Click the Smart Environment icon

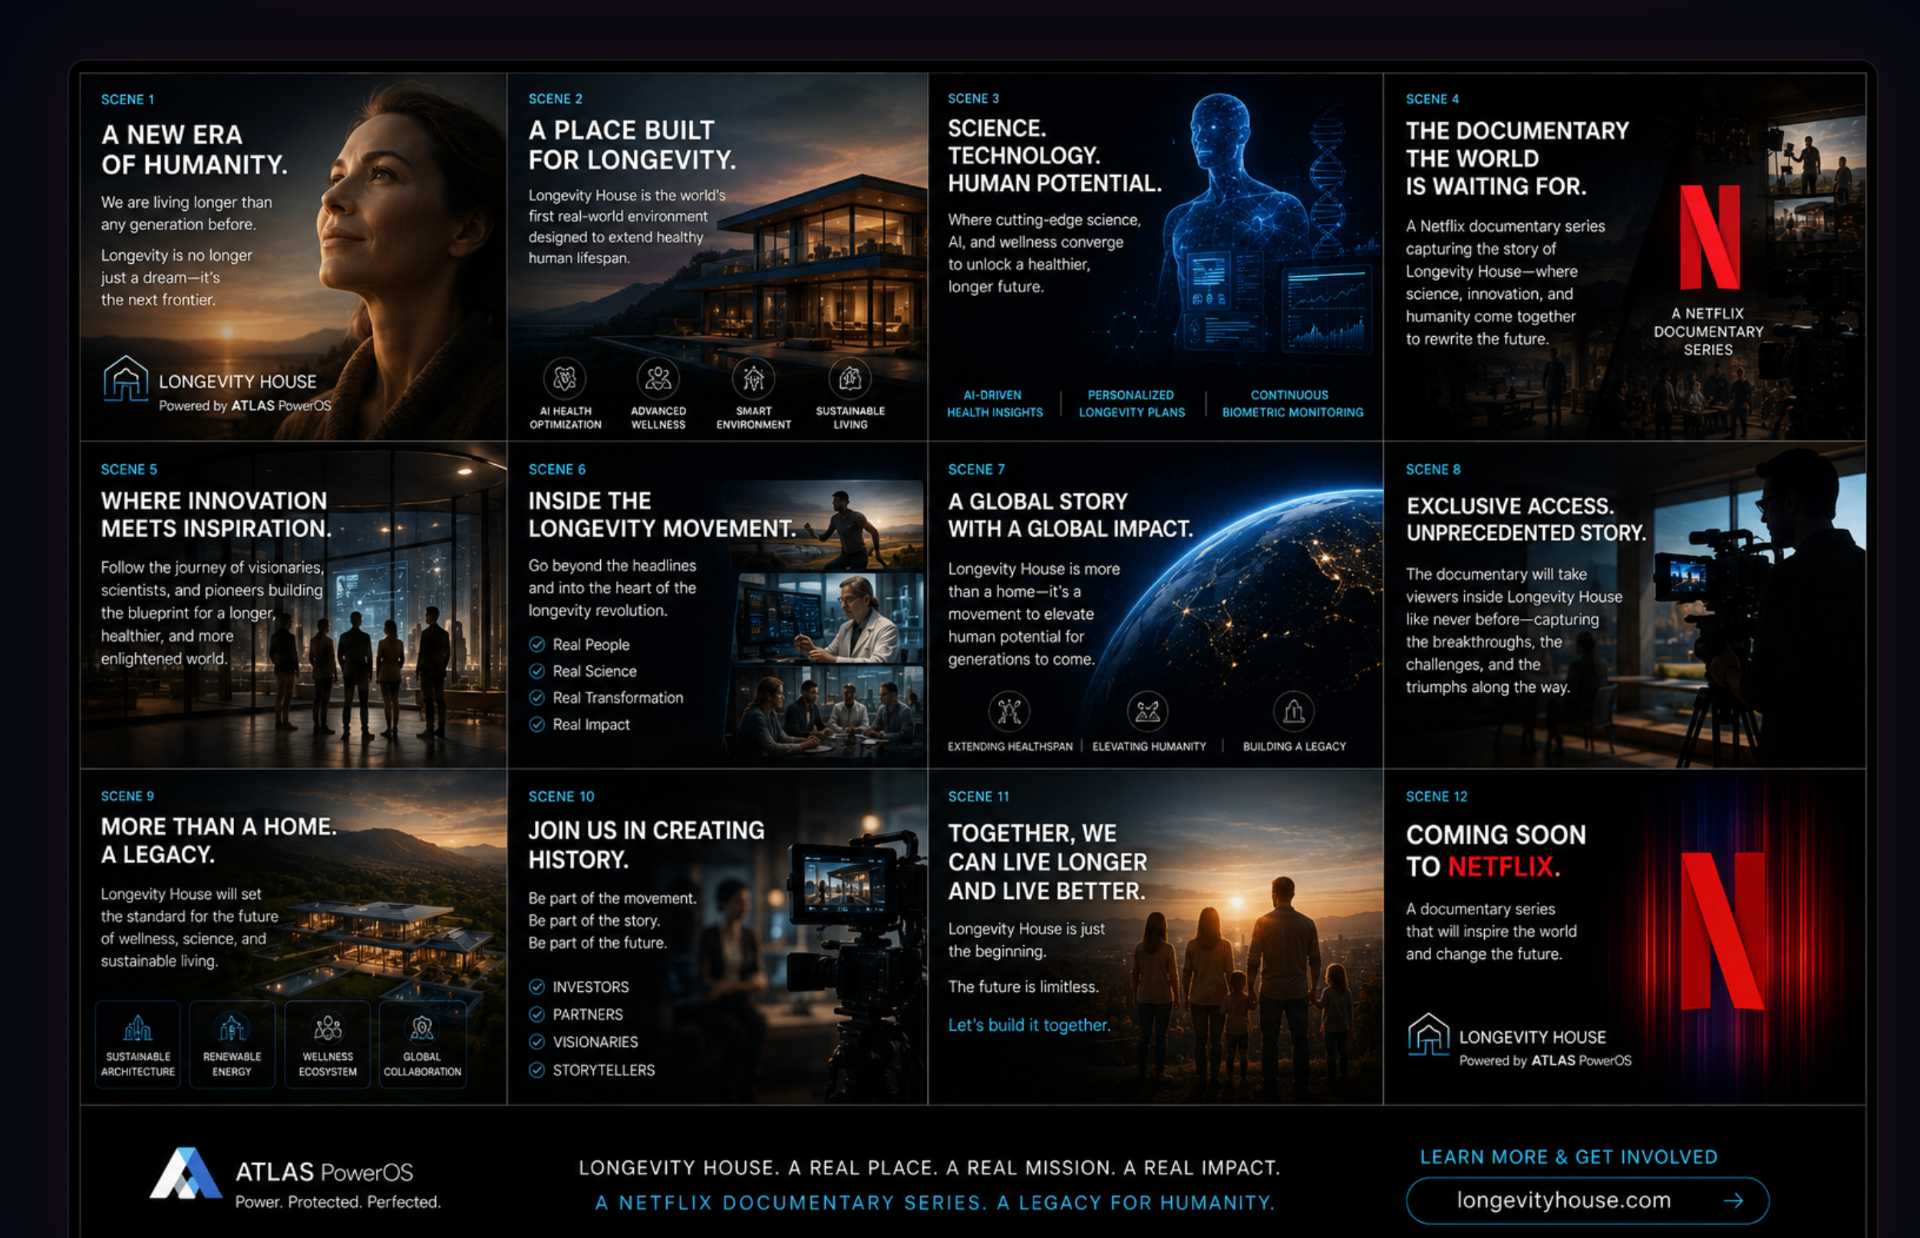753,379
